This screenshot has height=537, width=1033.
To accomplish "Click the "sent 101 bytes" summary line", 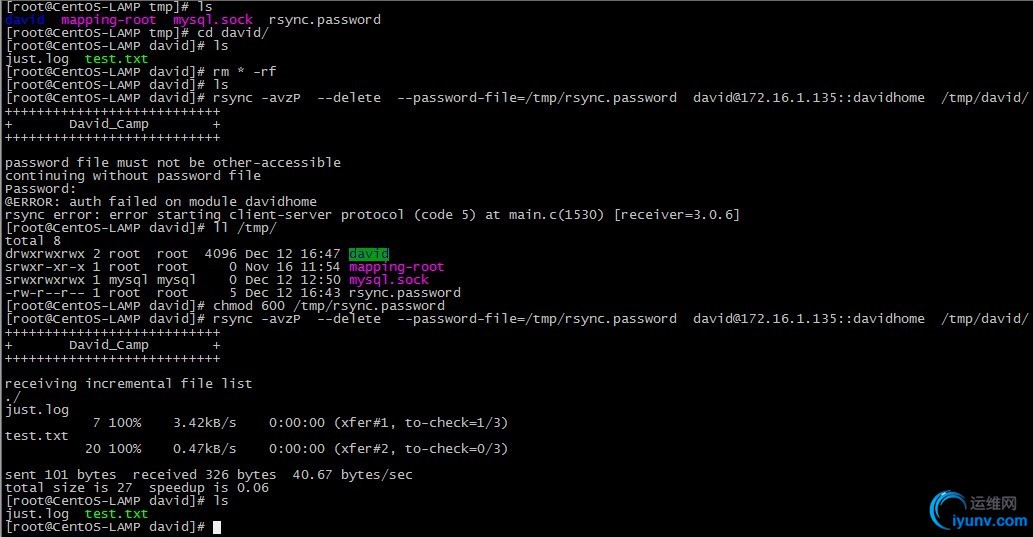I will tap(209, 475).
